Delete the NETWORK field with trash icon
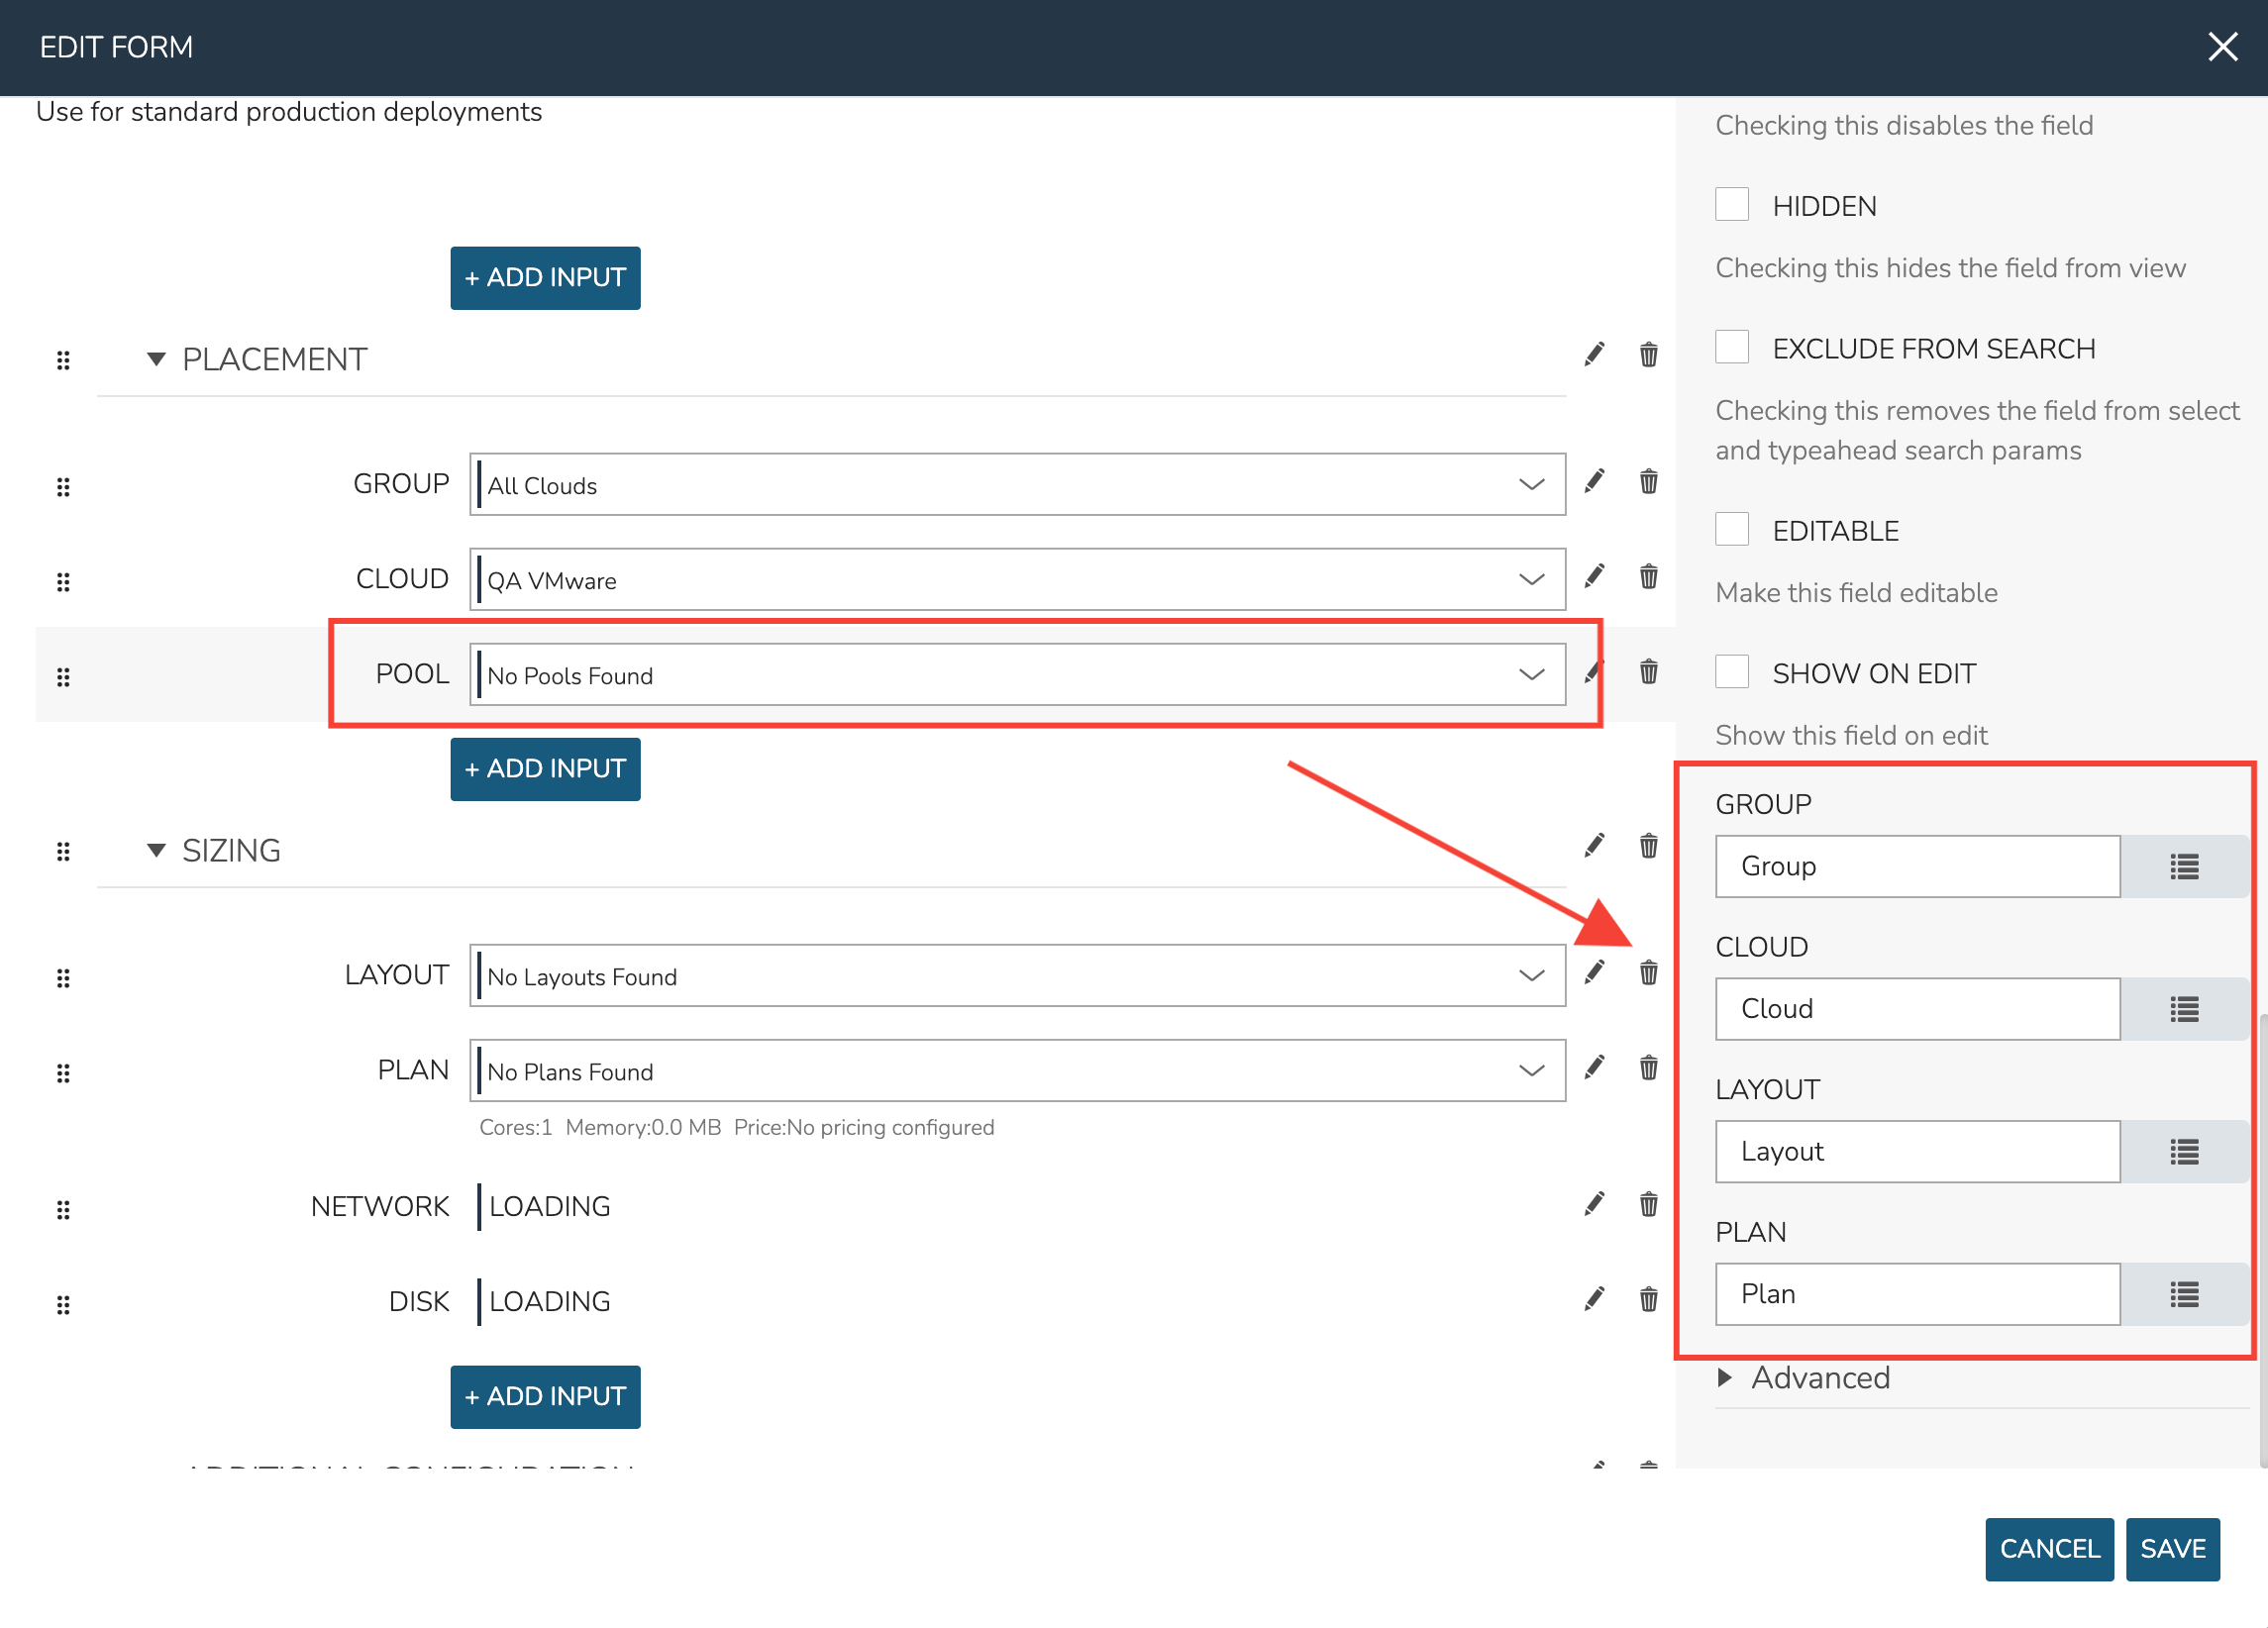Viewport: 2268px width, 1628px height. [1648, 1204]
